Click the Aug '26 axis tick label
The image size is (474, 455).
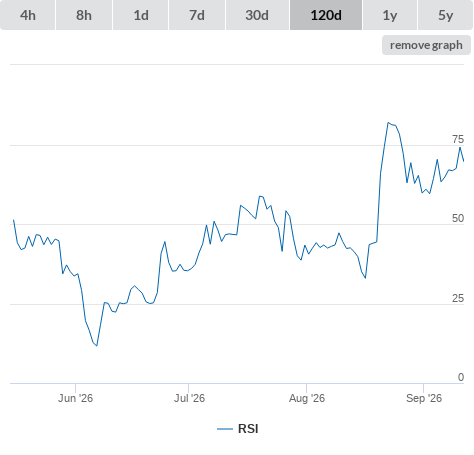(x=307, y=398)
